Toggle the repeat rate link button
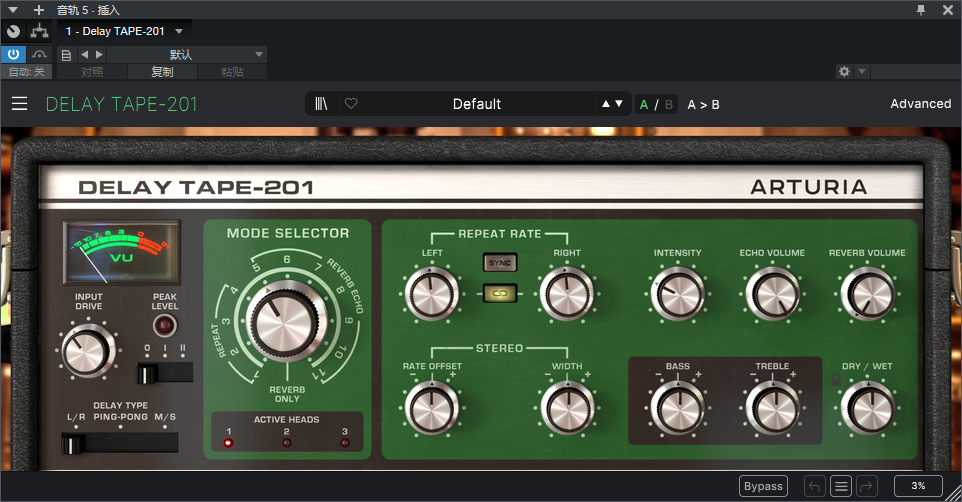Viewport: 962px width, 502px height. point(499,293)
